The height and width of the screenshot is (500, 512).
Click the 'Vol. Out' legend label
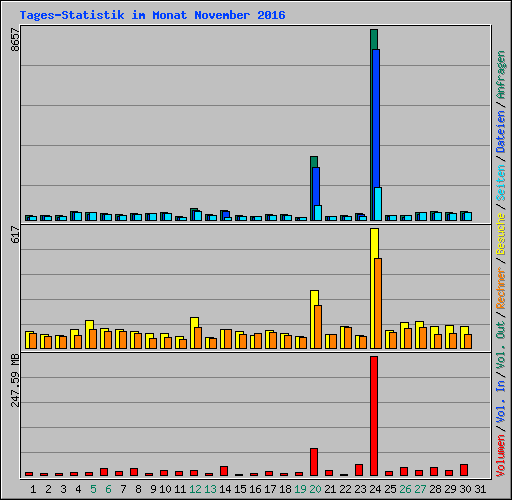501,345
